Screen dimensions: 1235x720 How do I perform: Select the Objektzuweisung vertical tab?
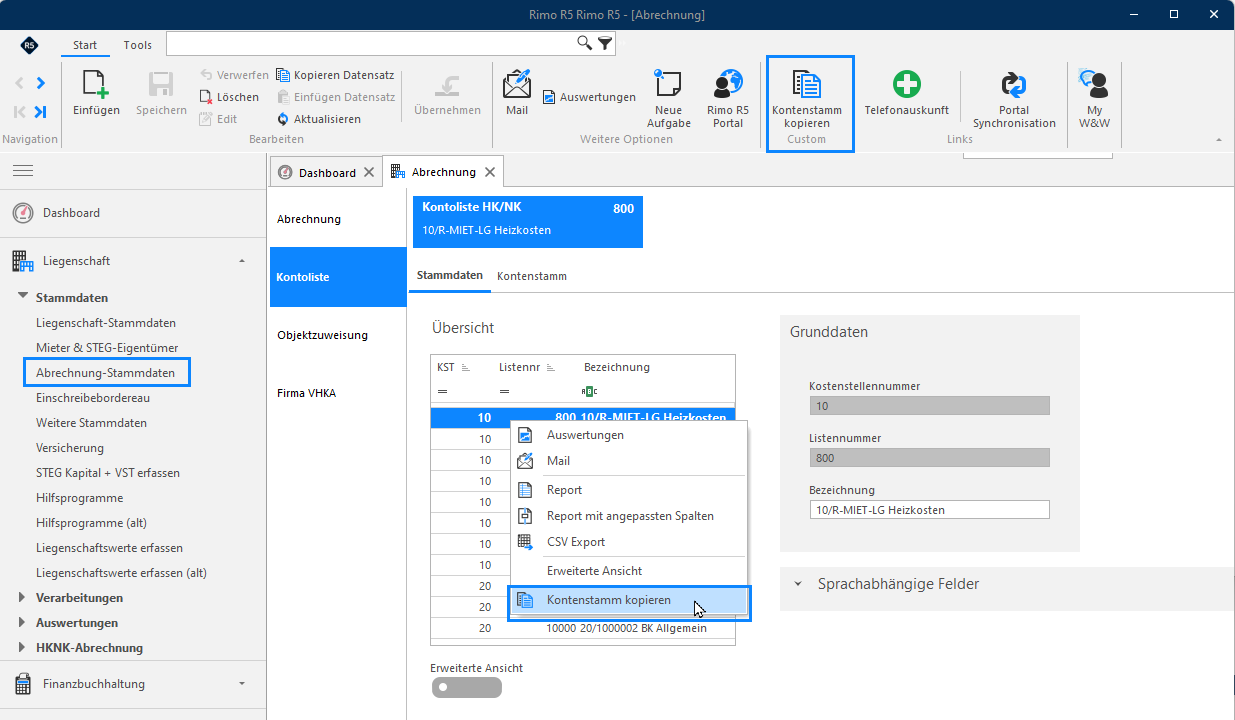point(338,335)
